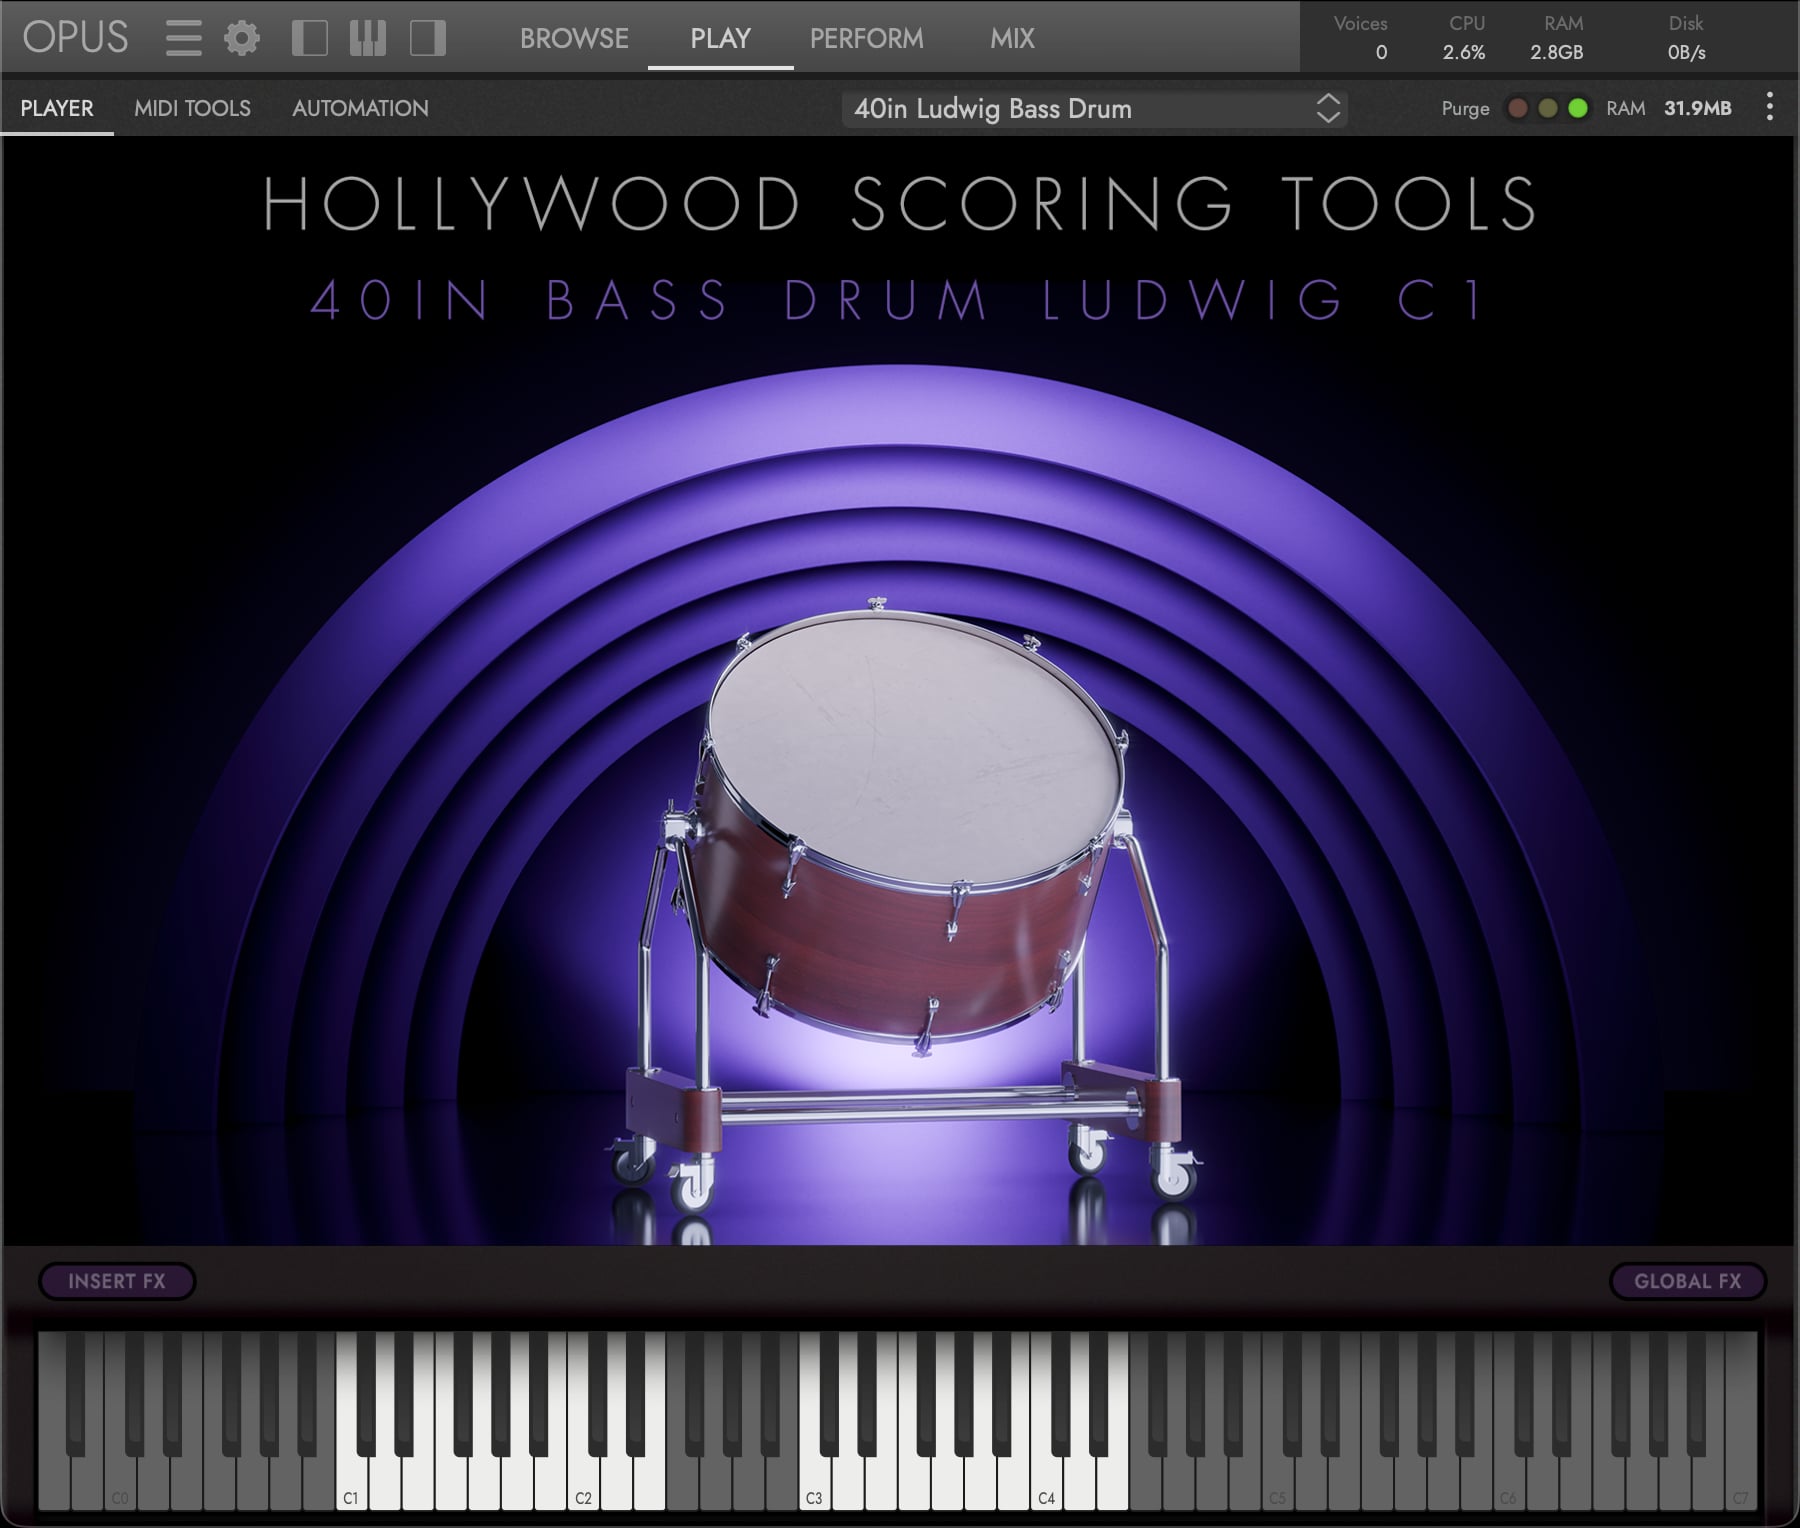Open the GLOBAL FX panel

coord(1688,1281)
